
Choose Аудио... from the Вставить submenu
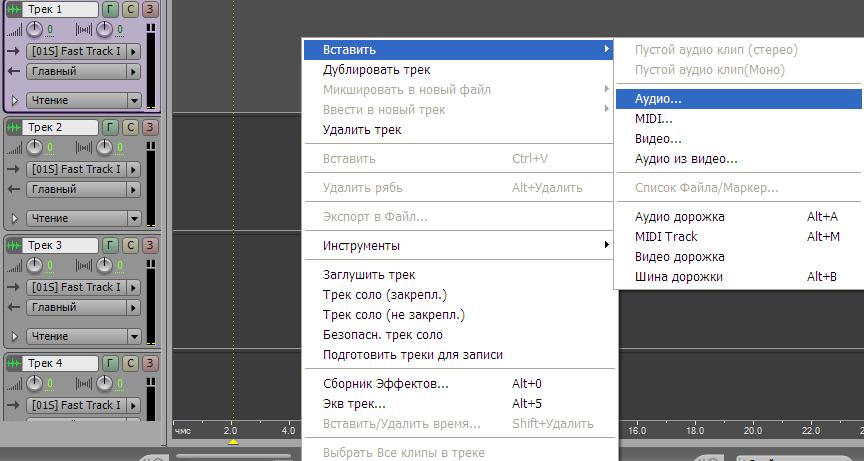[738, 99]
